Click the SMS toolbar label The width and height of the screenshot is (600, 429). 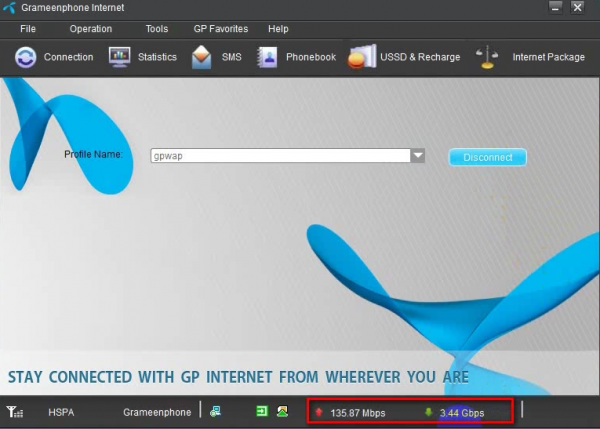(232, 57)
